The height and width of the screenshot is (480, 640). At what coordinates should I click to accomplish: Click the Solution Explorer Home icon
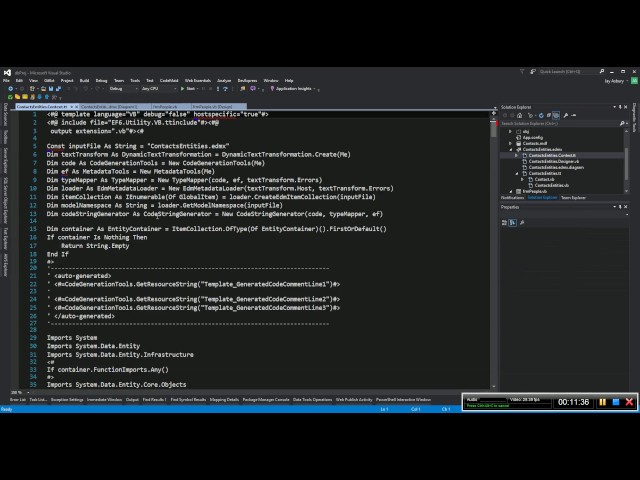(x=519, y=116)
